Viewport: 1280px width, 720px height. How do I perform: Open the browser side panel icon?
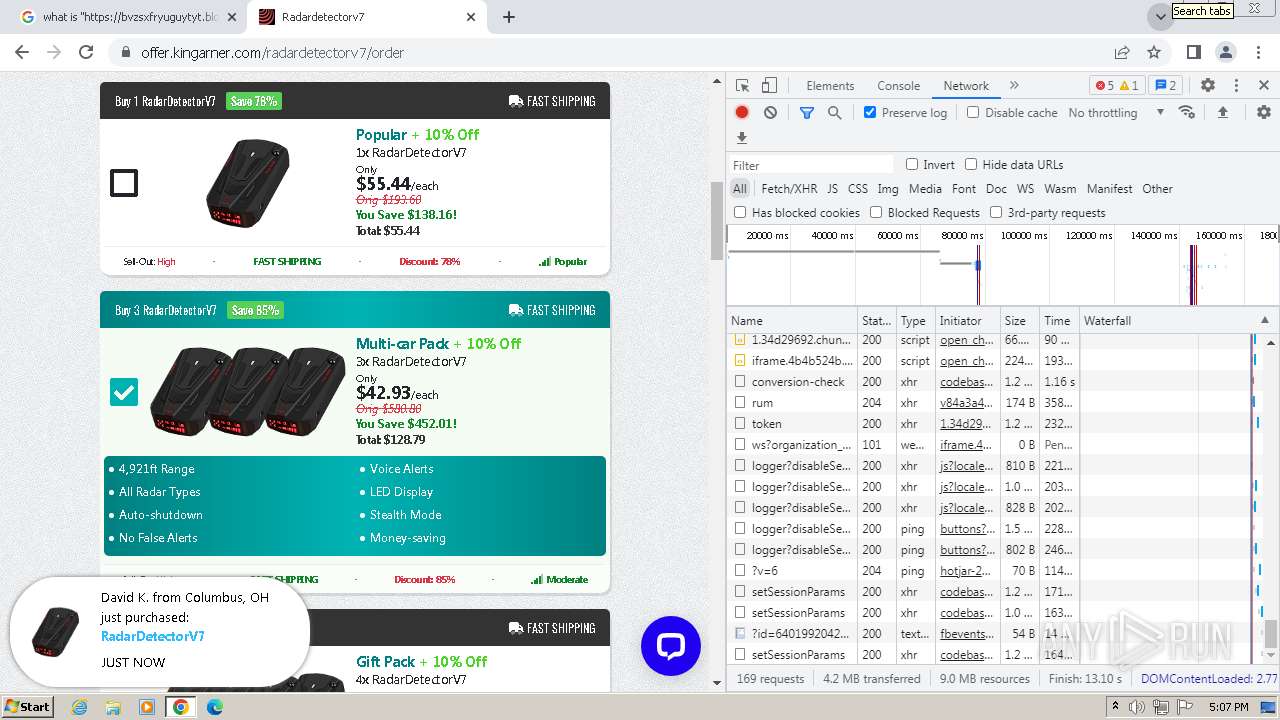[x=1194, y=52]
